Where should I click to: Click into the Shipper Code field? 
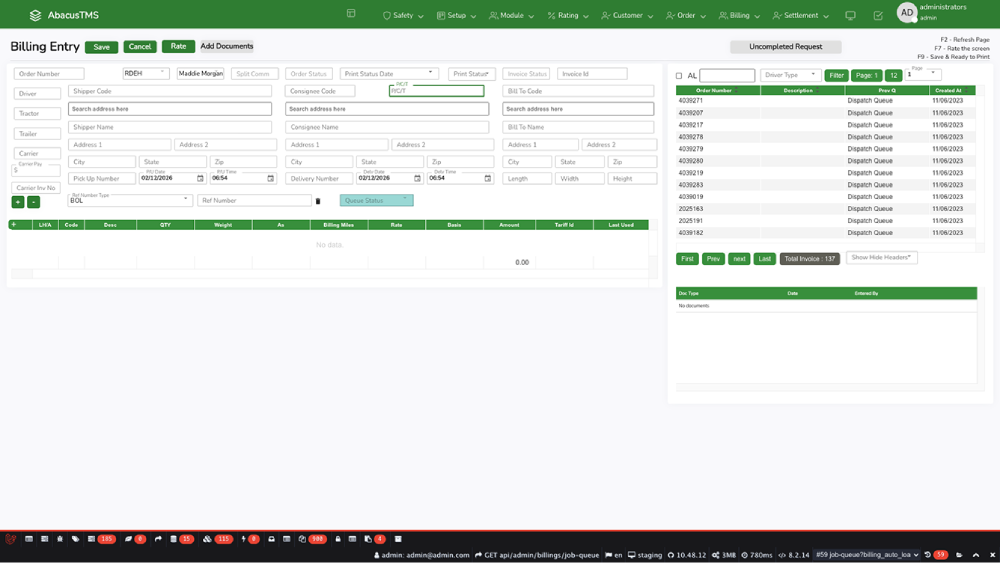pyautogui.click(x=170, y=91)
